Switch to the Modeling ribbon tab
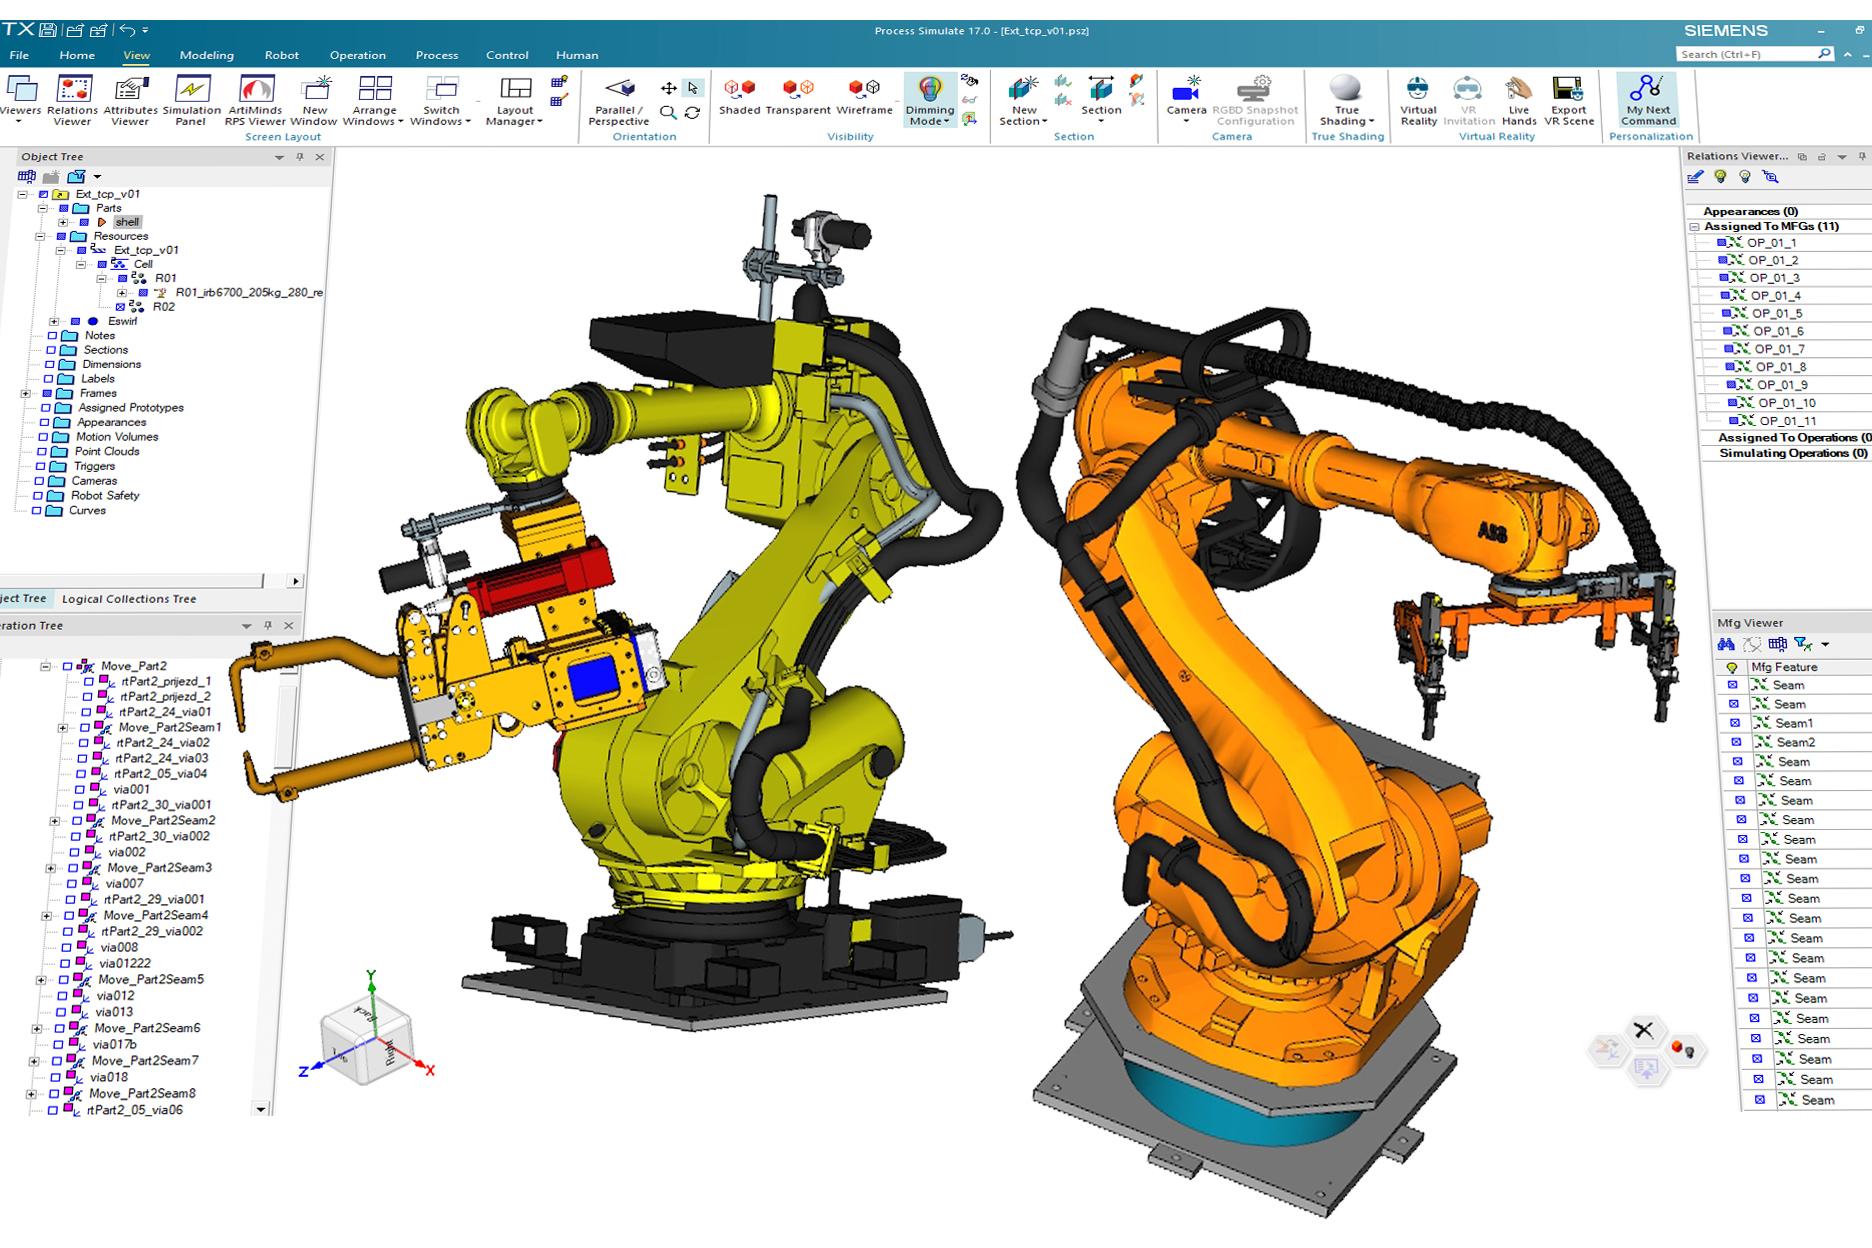1872x1248 pixels. [206, 55]
